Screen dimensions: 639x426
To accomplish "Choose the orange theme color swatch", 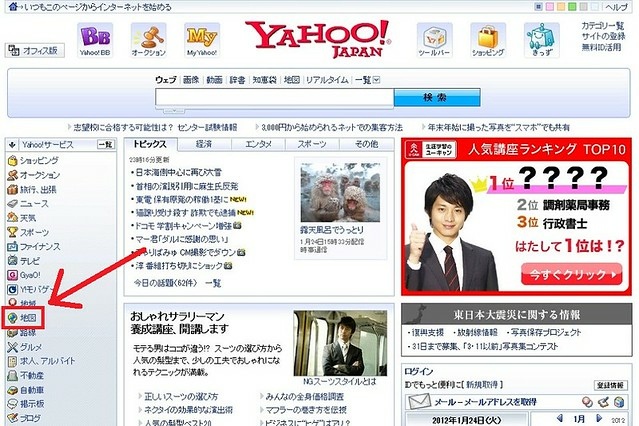I will pyautogui.click(x=561, y=7).
